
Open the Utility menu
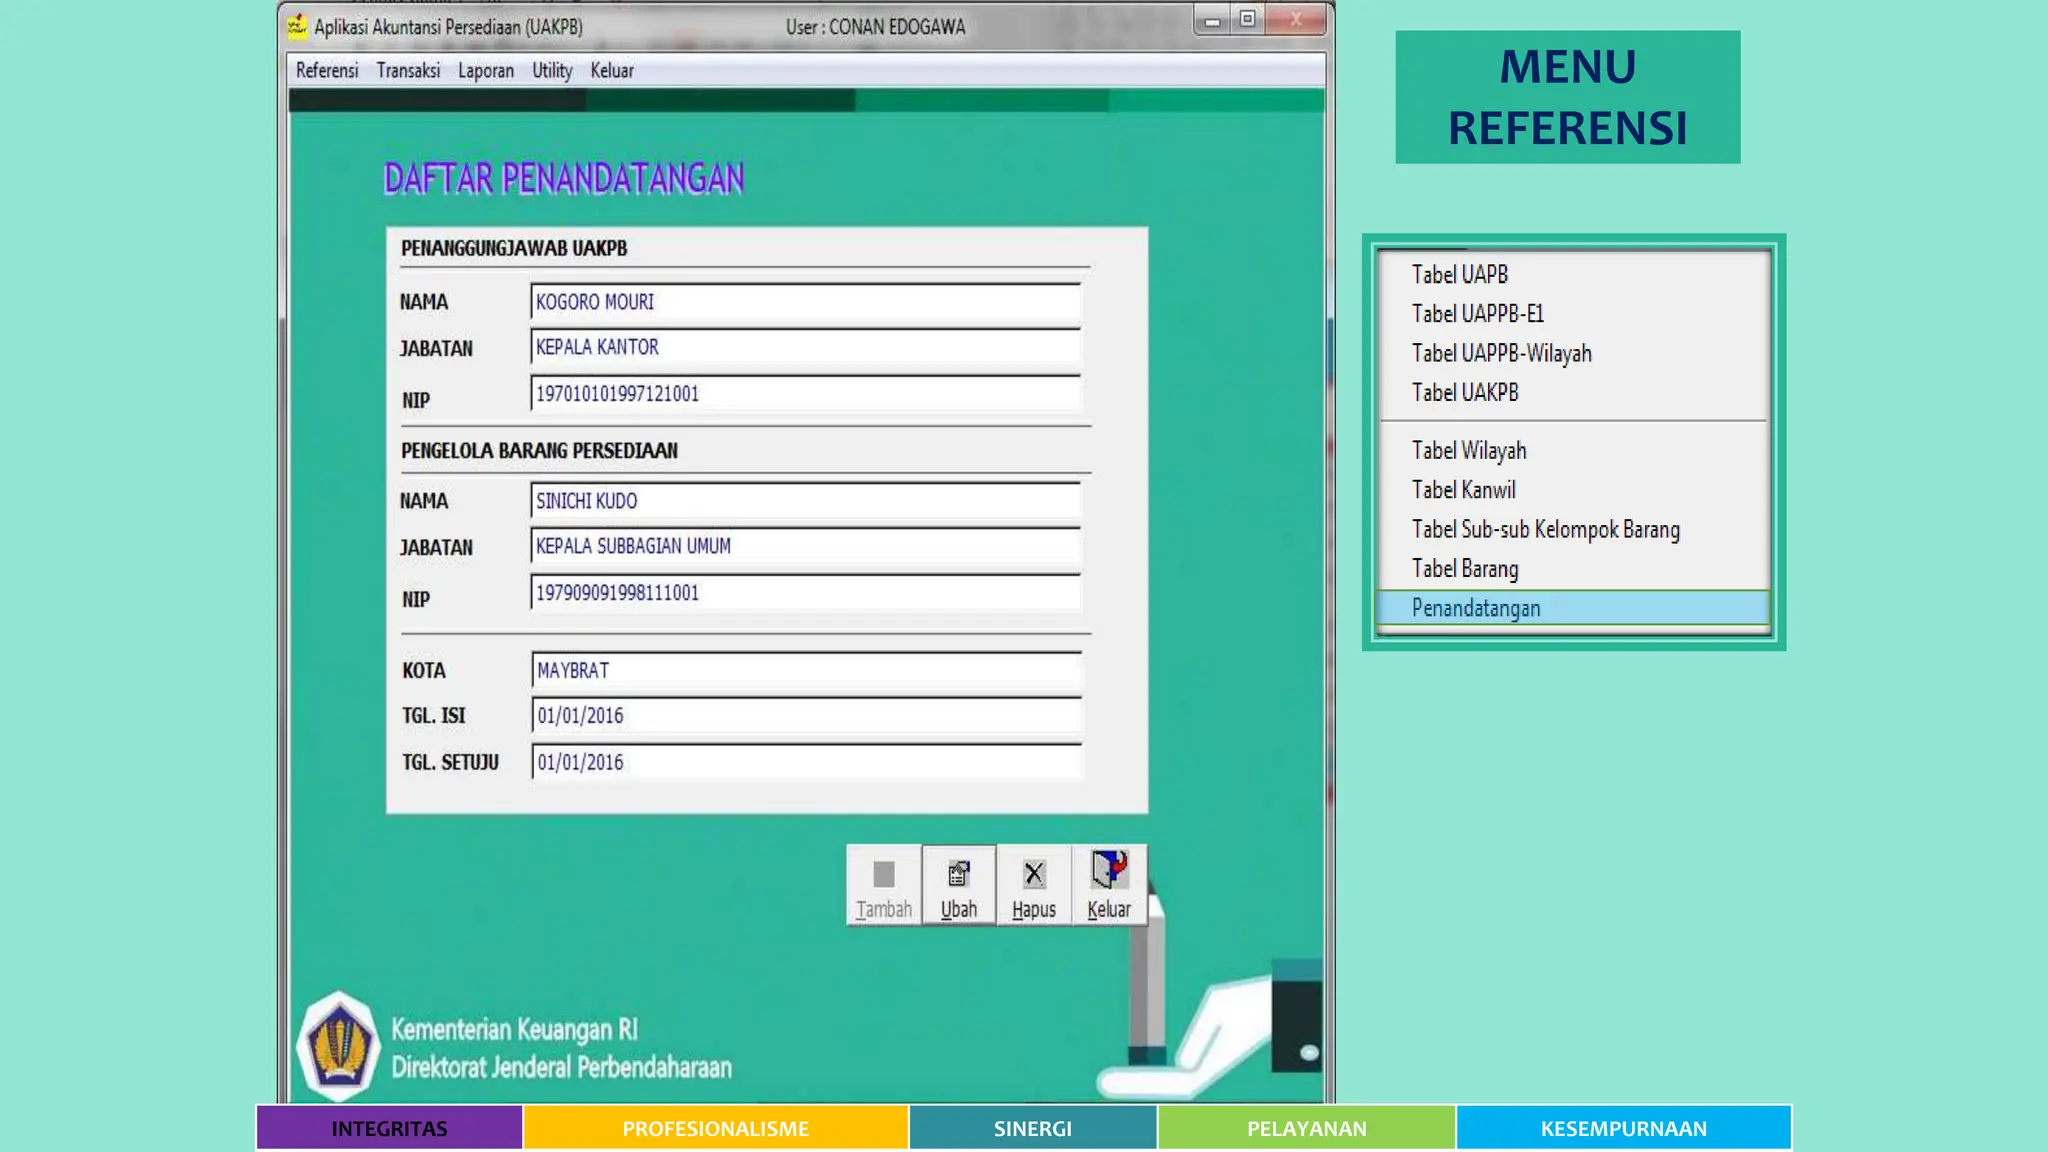click(x=551, y=71)
